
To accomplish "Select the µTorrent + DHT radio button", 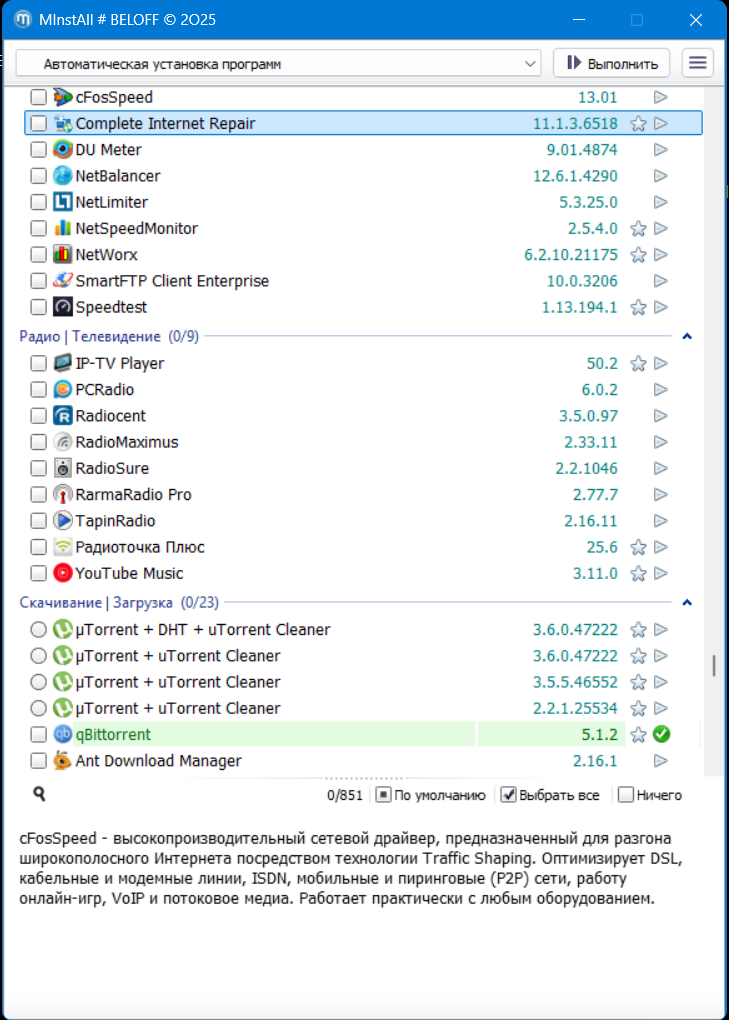I will pyautogui.click(x=38, y=630).
